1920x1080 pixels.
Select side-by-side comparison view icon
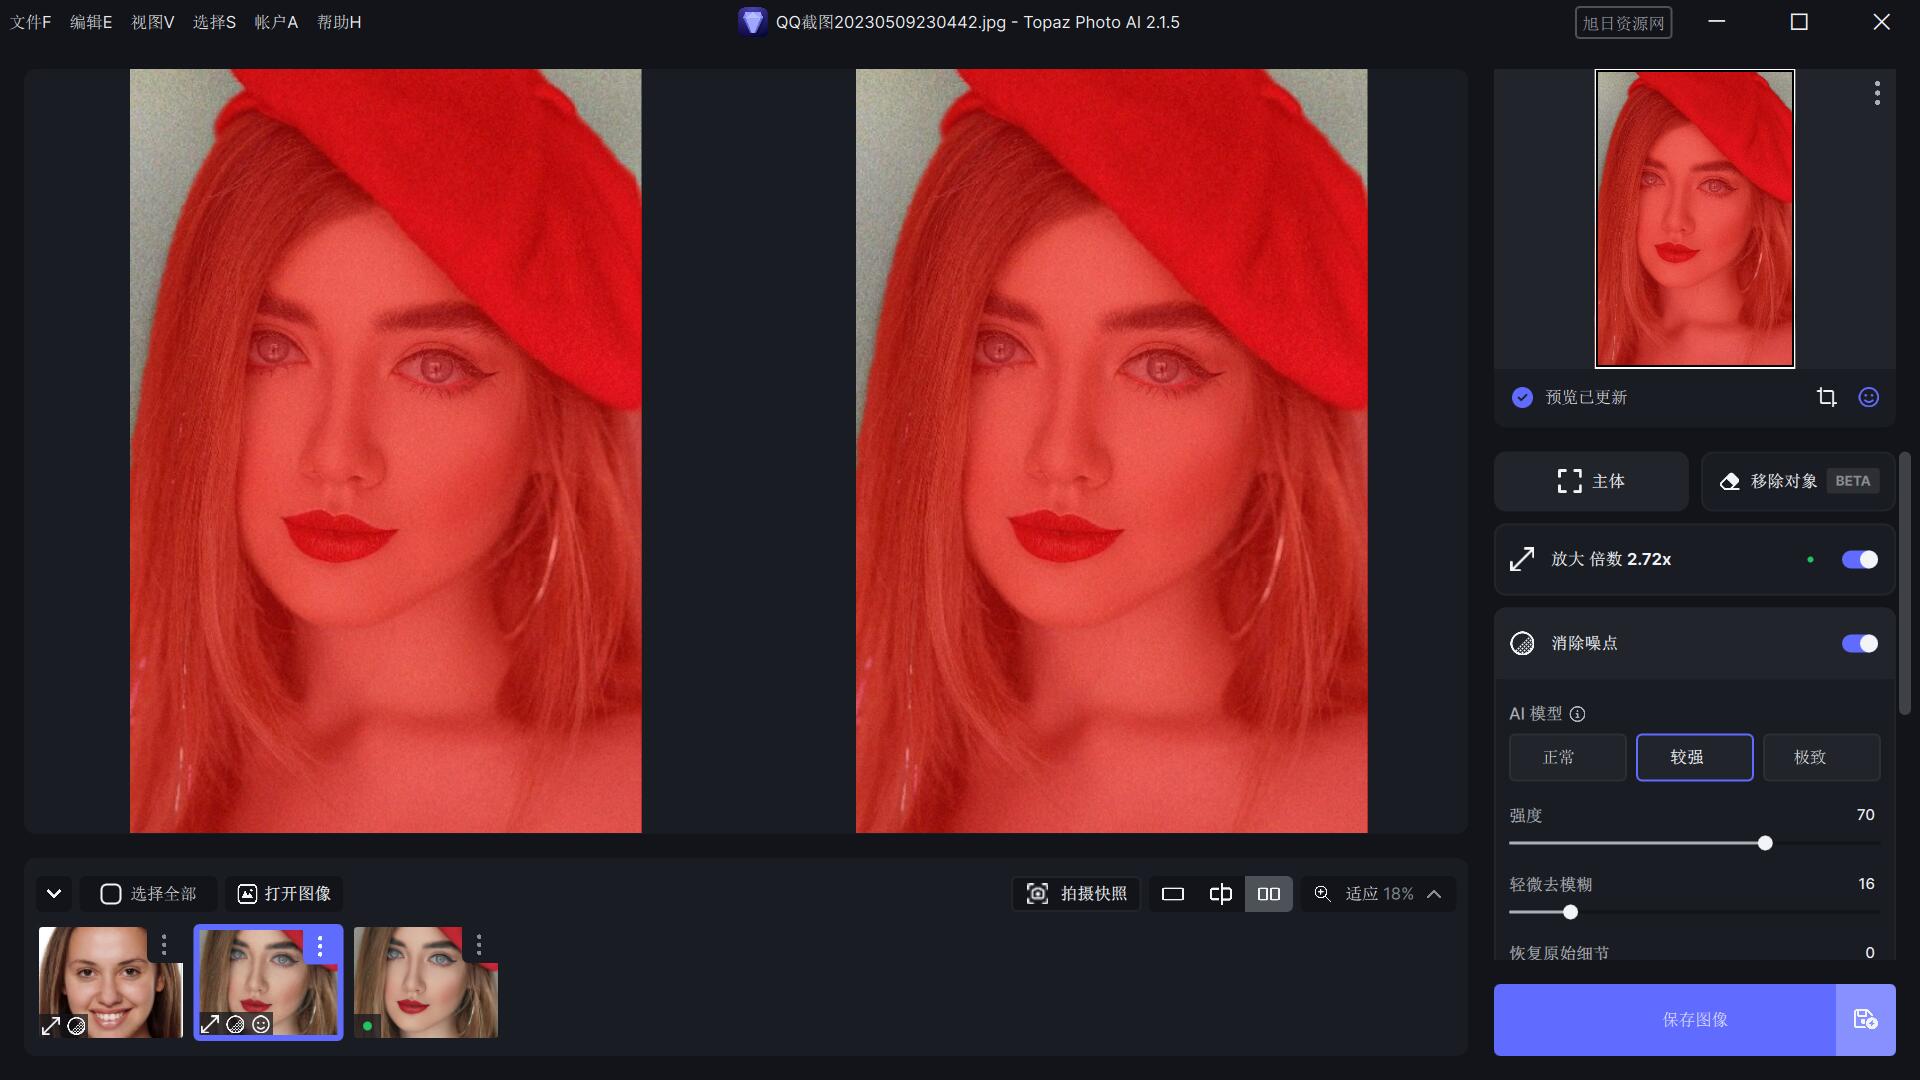pyautogui.click(x=1268, y=894)
